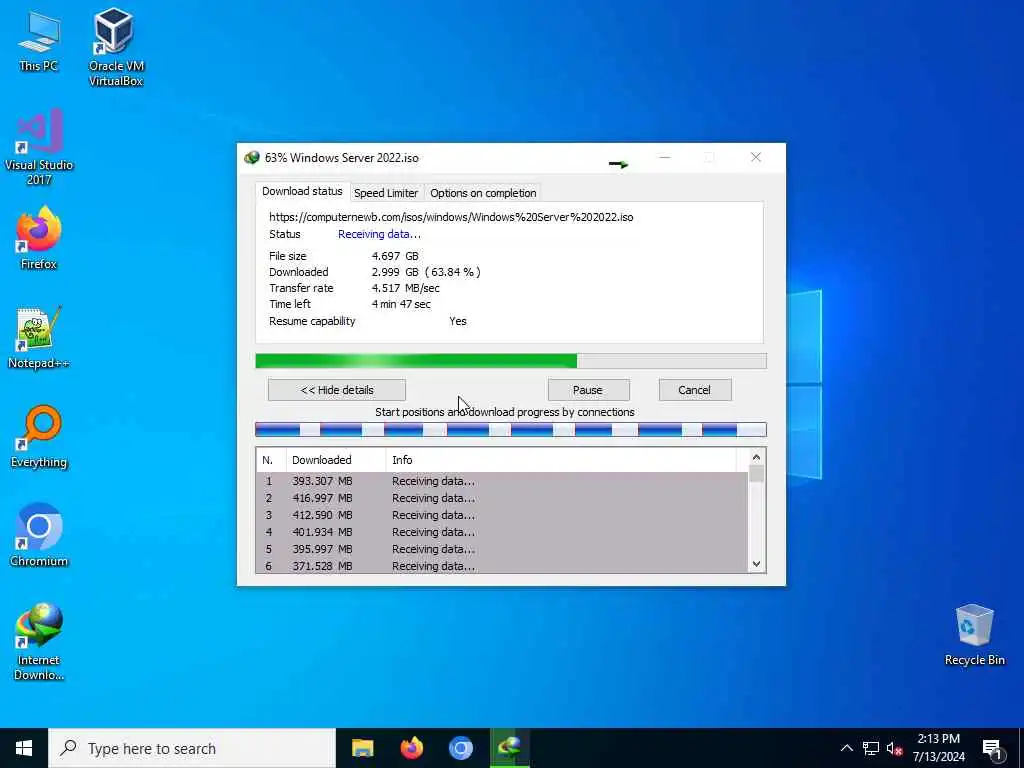
Task: Open Windows Start menu
Action: (x=24, y=748)
